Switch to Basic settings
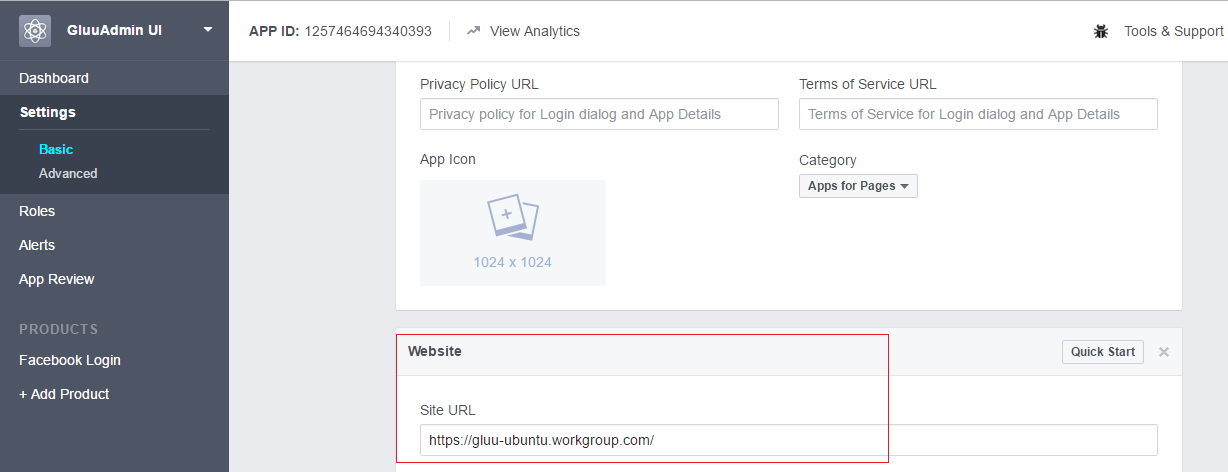 coord(56,149)
